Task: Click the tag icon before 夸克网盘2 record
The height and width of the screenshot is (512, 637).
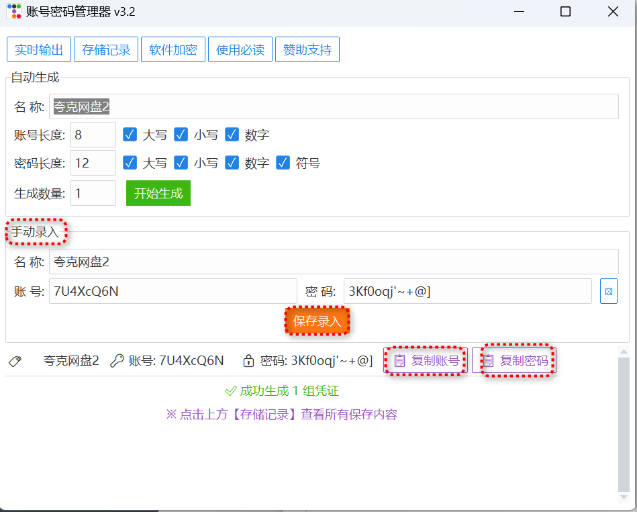Action: [x=15, y=361]
